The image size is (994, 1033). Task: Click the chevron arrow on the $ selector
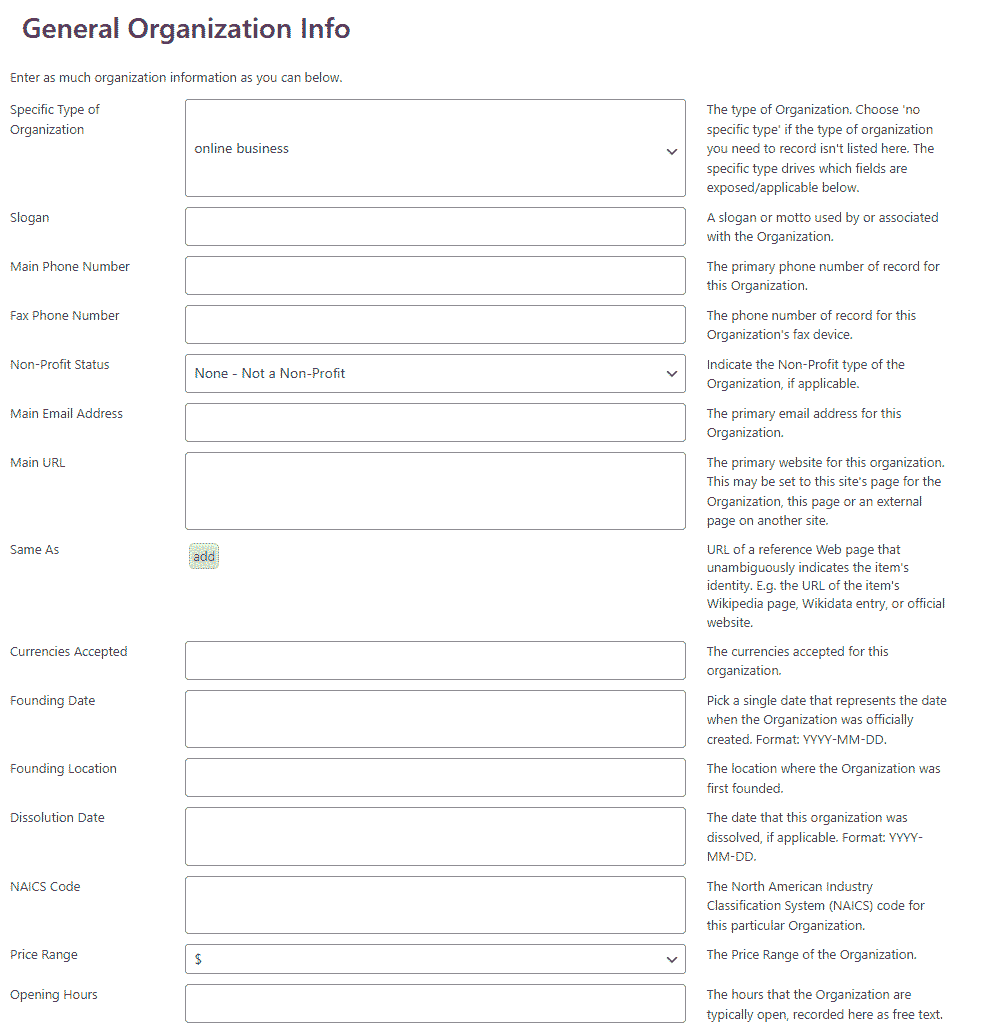click(672, 960)
